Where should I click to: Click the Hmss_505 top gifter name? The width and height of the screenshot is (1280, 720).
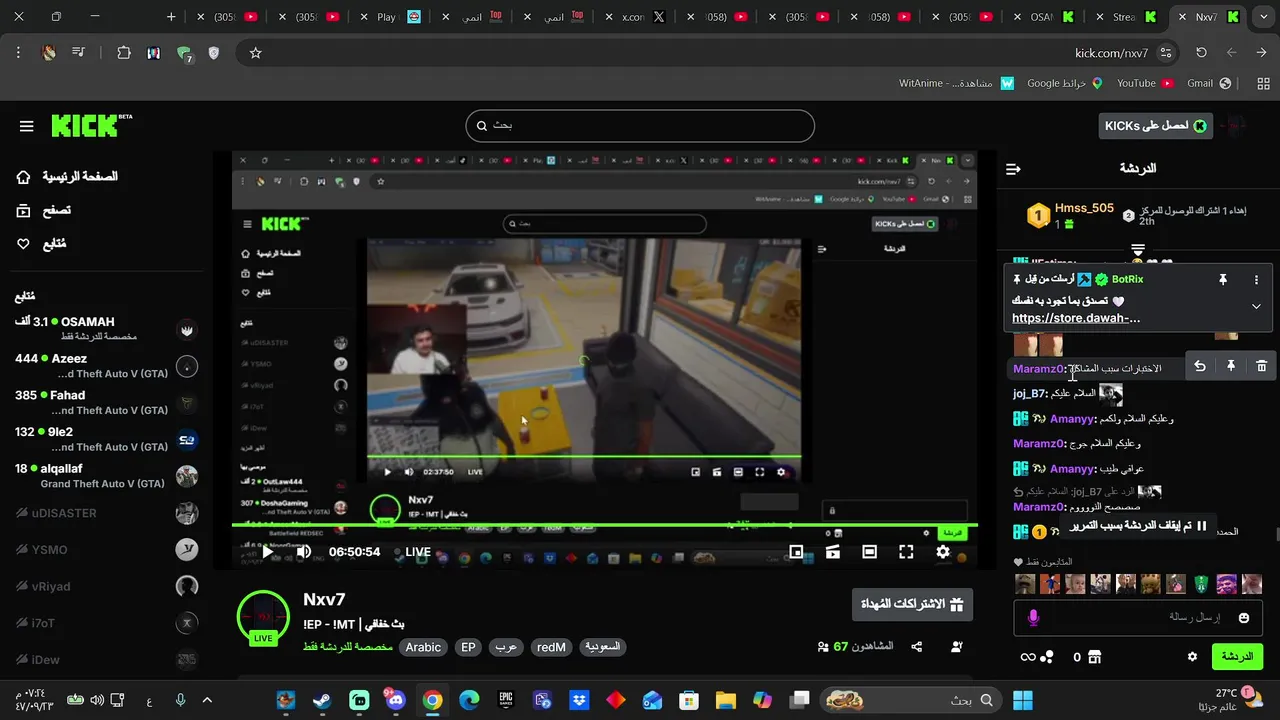(x=1084, y=208)
